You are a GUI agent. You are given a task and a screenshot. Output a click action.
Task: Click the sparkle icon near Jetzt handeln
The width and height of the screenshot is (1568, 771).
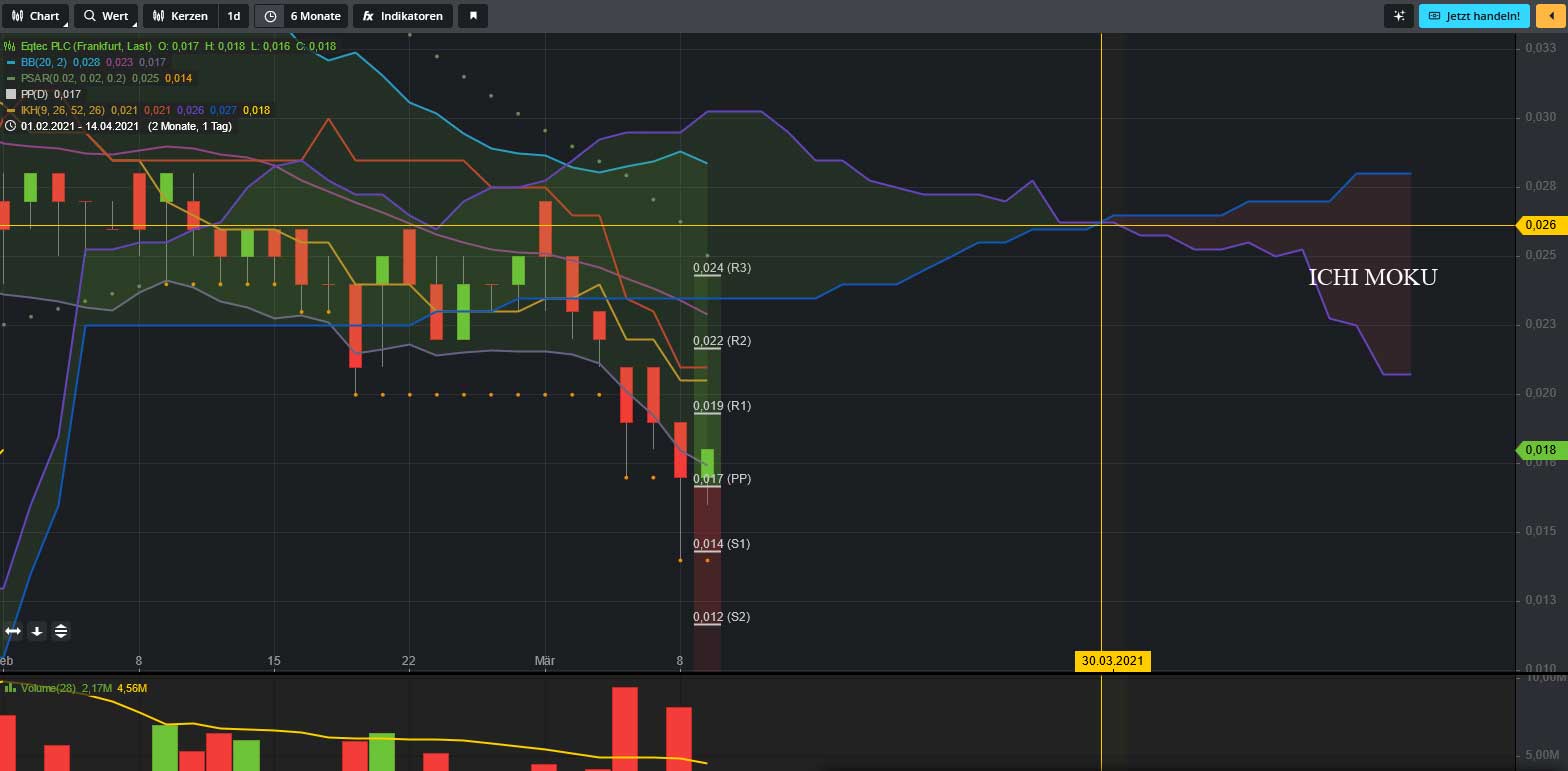click(1399, 16)
